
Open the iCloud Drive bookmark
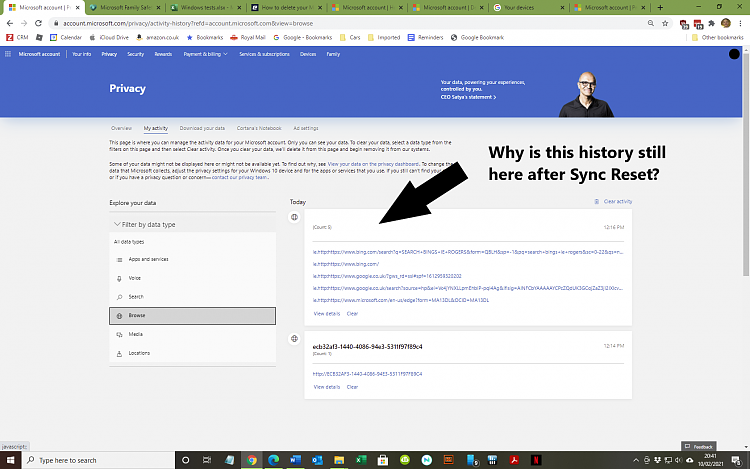(109, 37)
